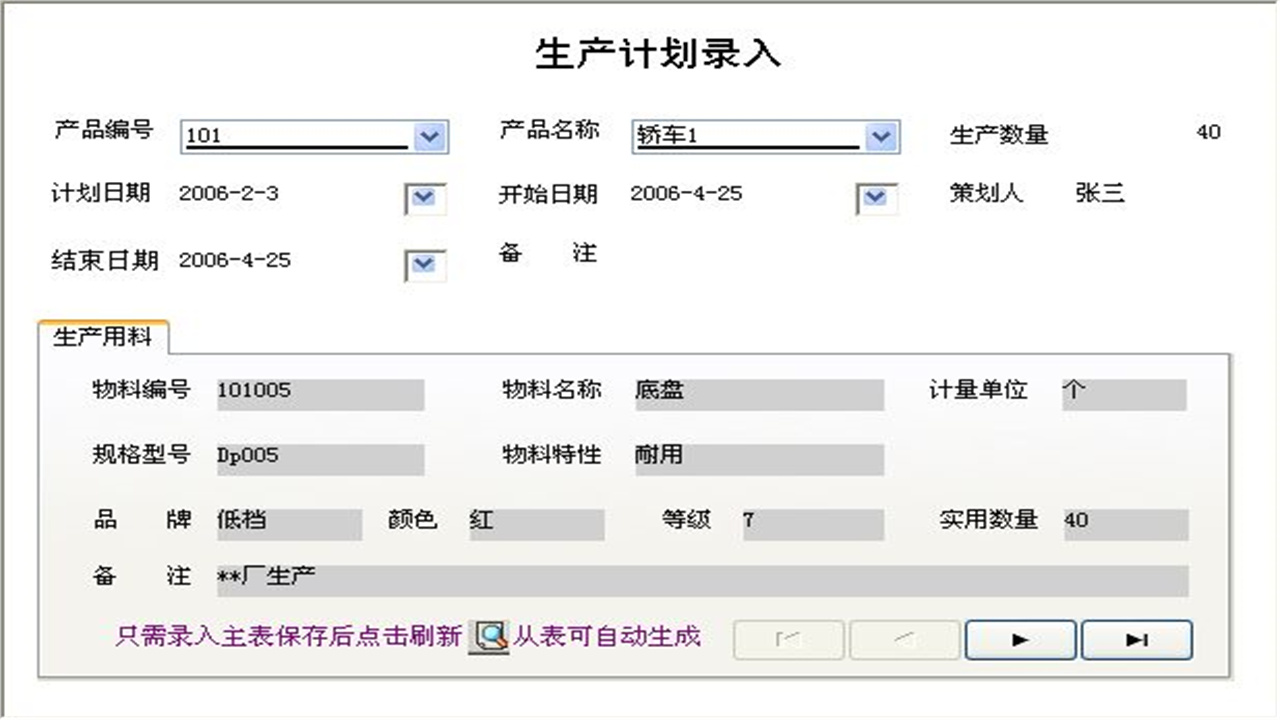Jump to the first record
The height and width of the screenshot is (720, 1280).
coord(788,640)
